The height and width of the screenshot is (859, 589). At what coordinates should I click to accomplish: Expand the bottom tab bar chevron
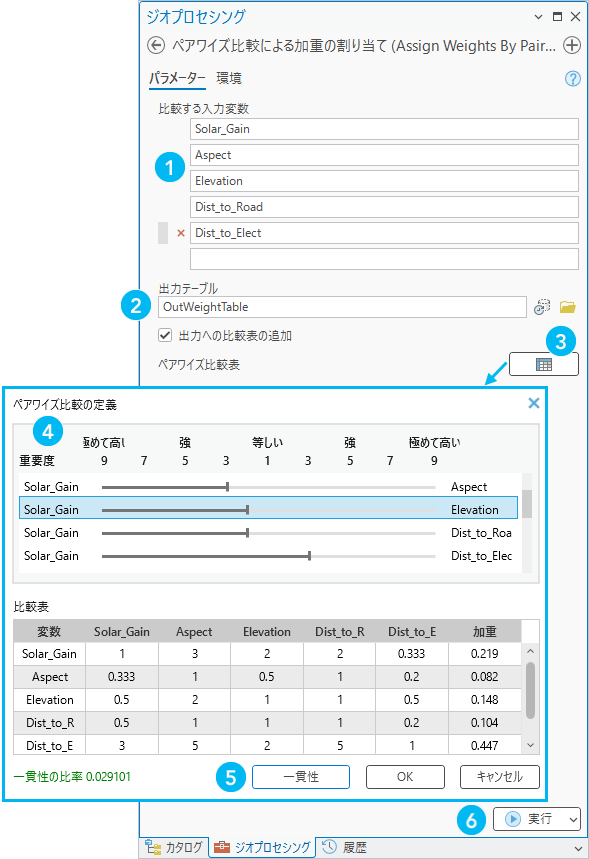point(577,849)
